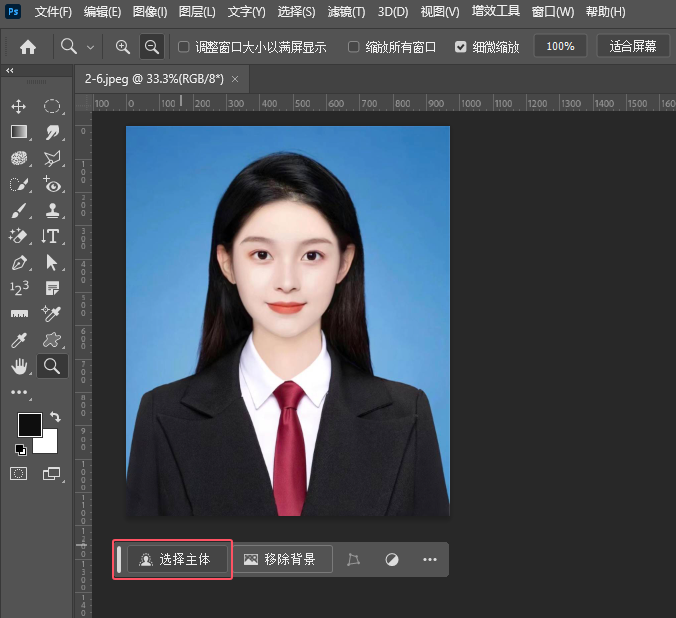676x618 pixels.
Task: Select the Hand tool
Action: point(19,366)
